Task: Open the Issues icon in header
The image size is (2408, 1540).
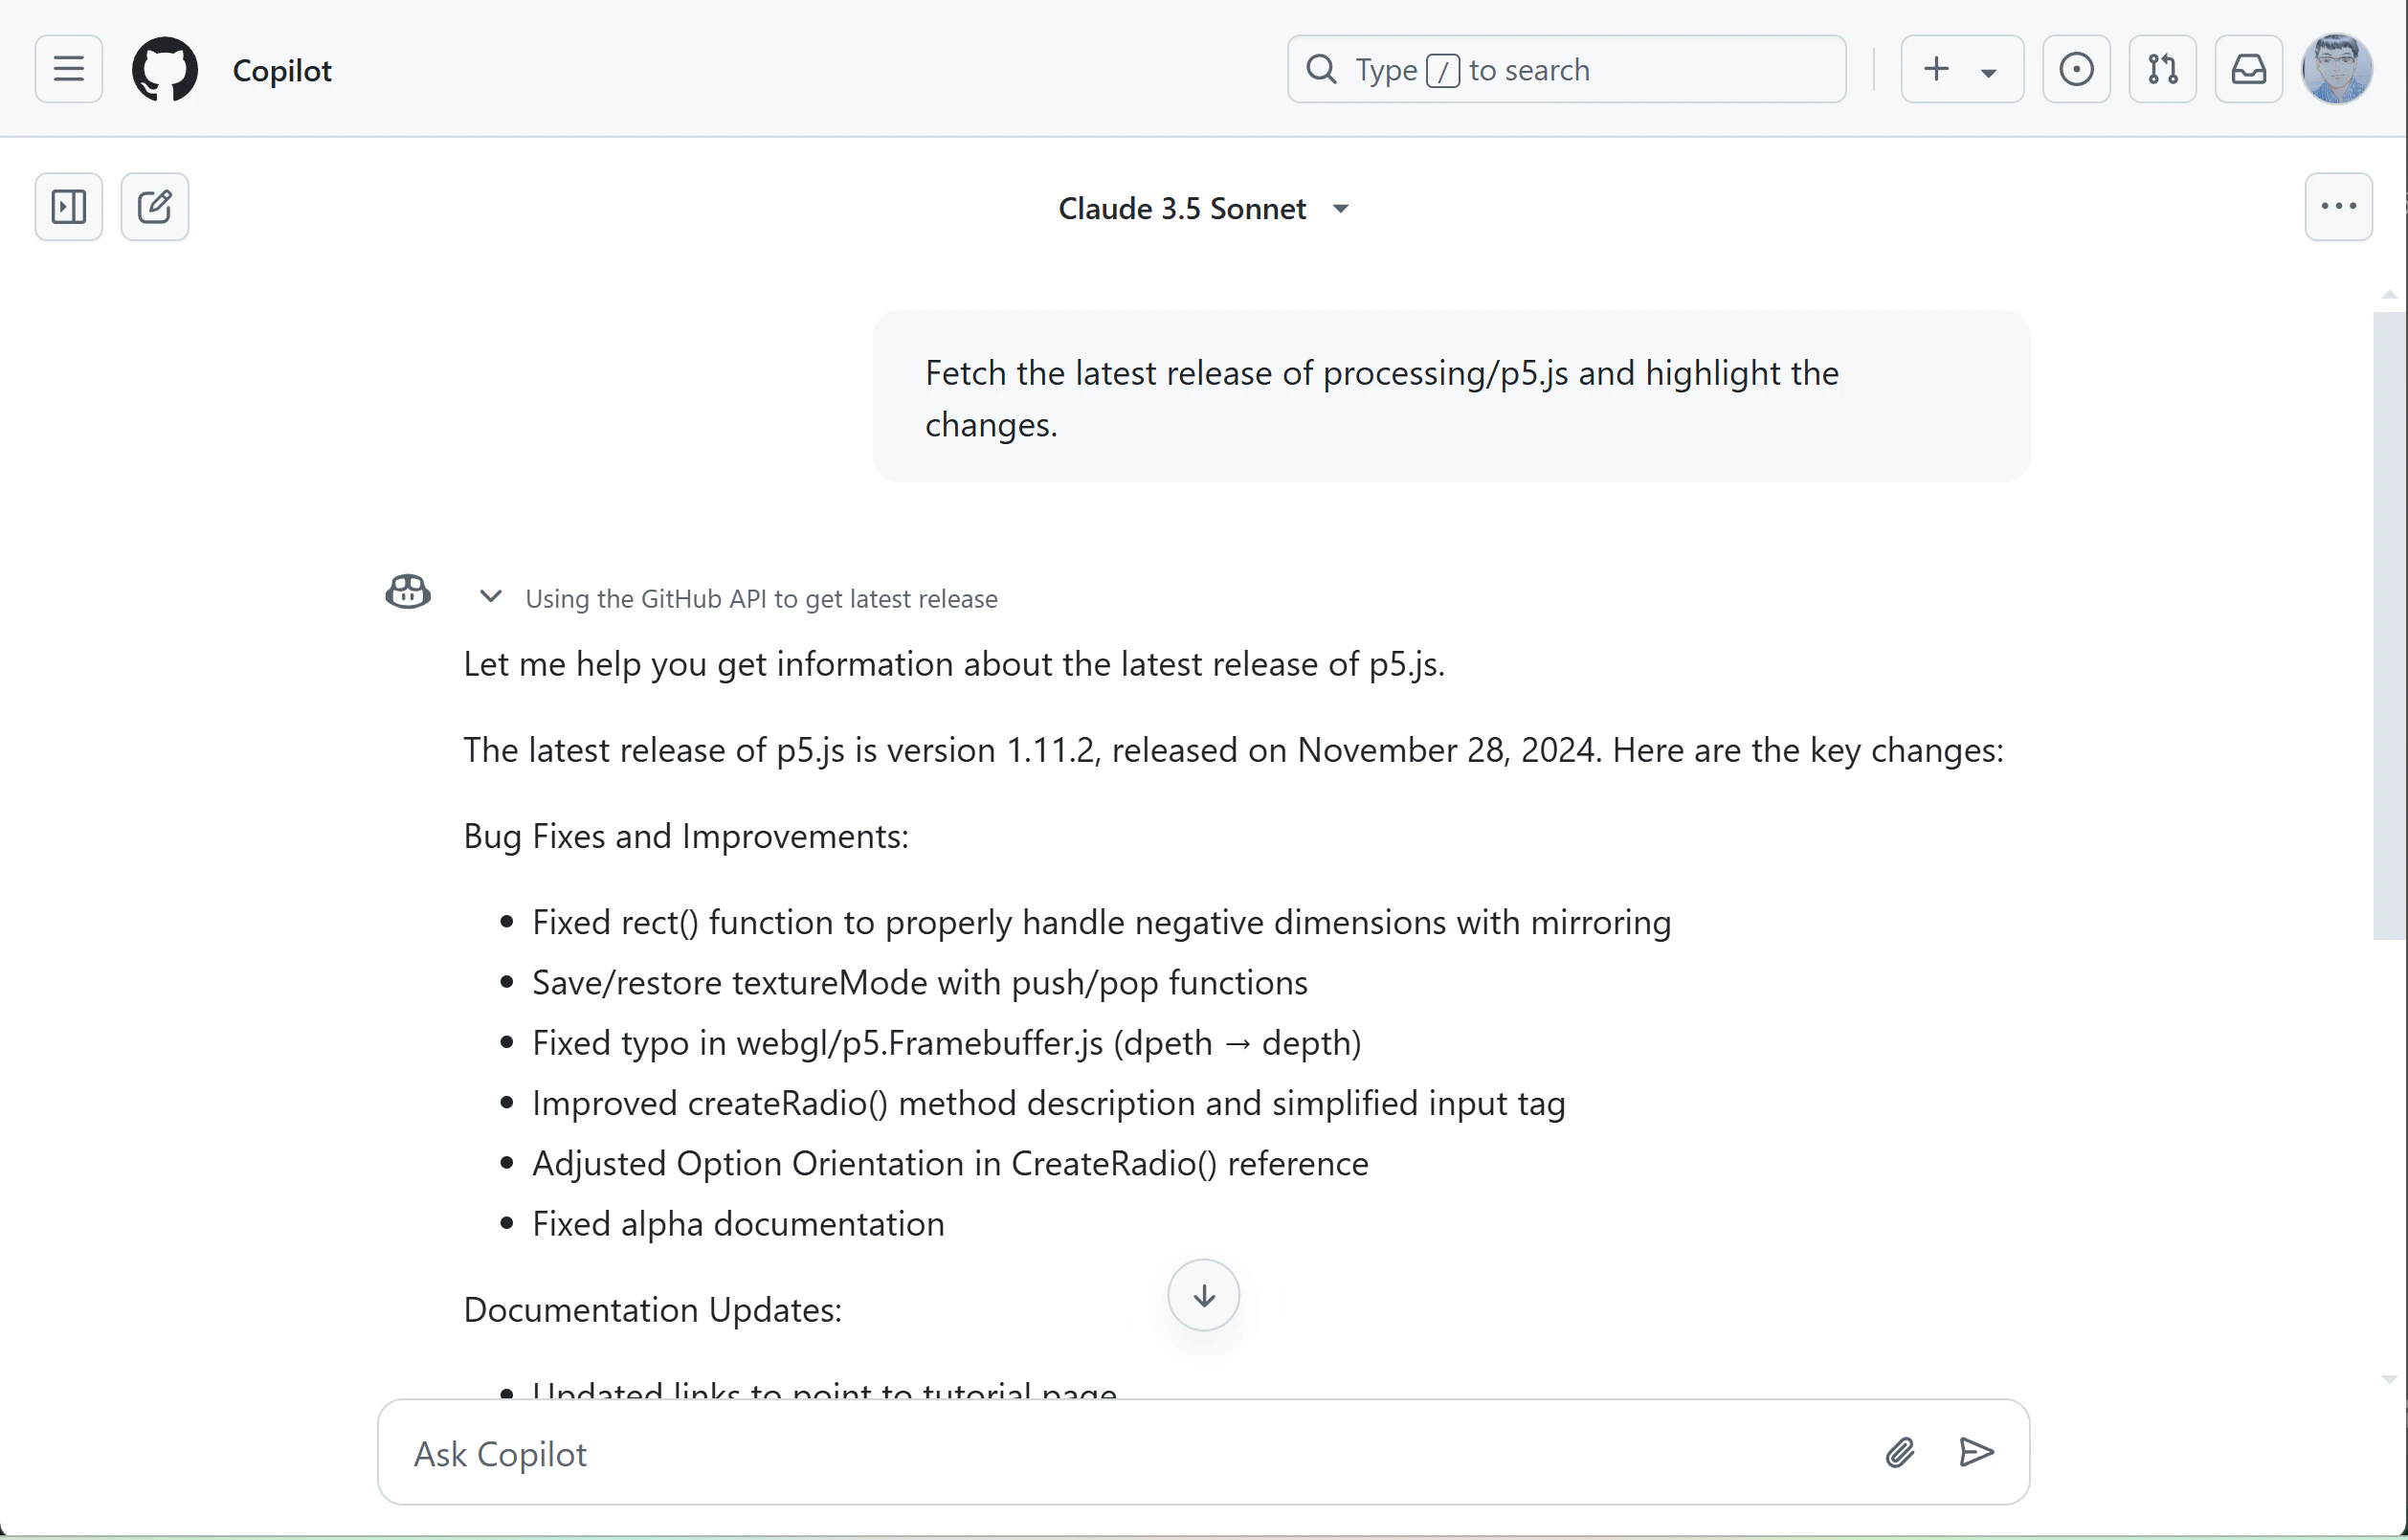Action: pos(2076,69)
